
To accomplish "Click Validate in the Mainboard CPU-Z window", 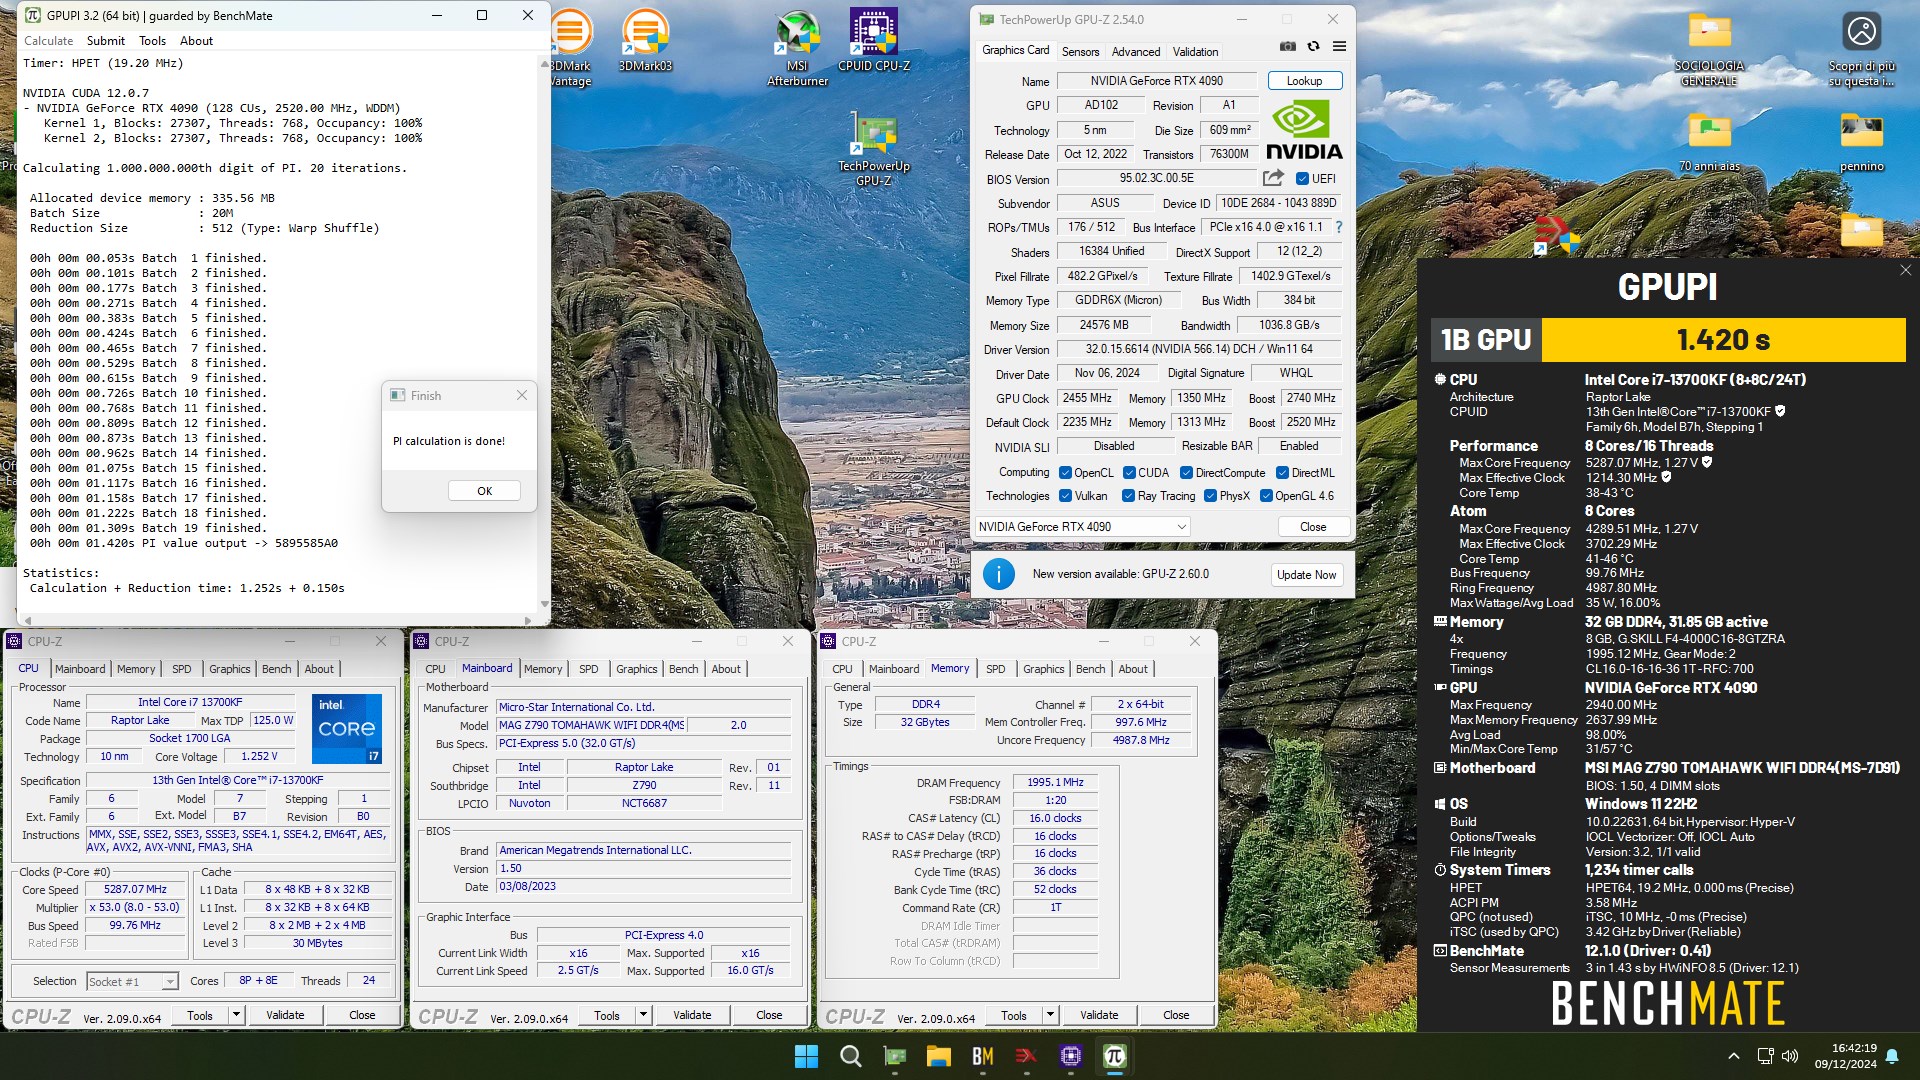I will pyautogui.click(x=692, y=1015).
